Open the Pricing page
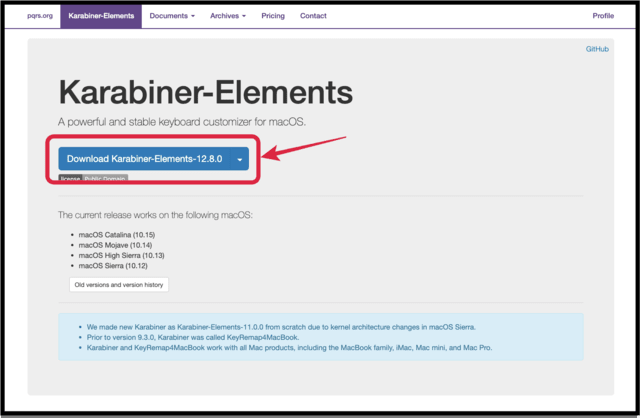The height and width of the screenshot is (418, 640). (273, 16)
